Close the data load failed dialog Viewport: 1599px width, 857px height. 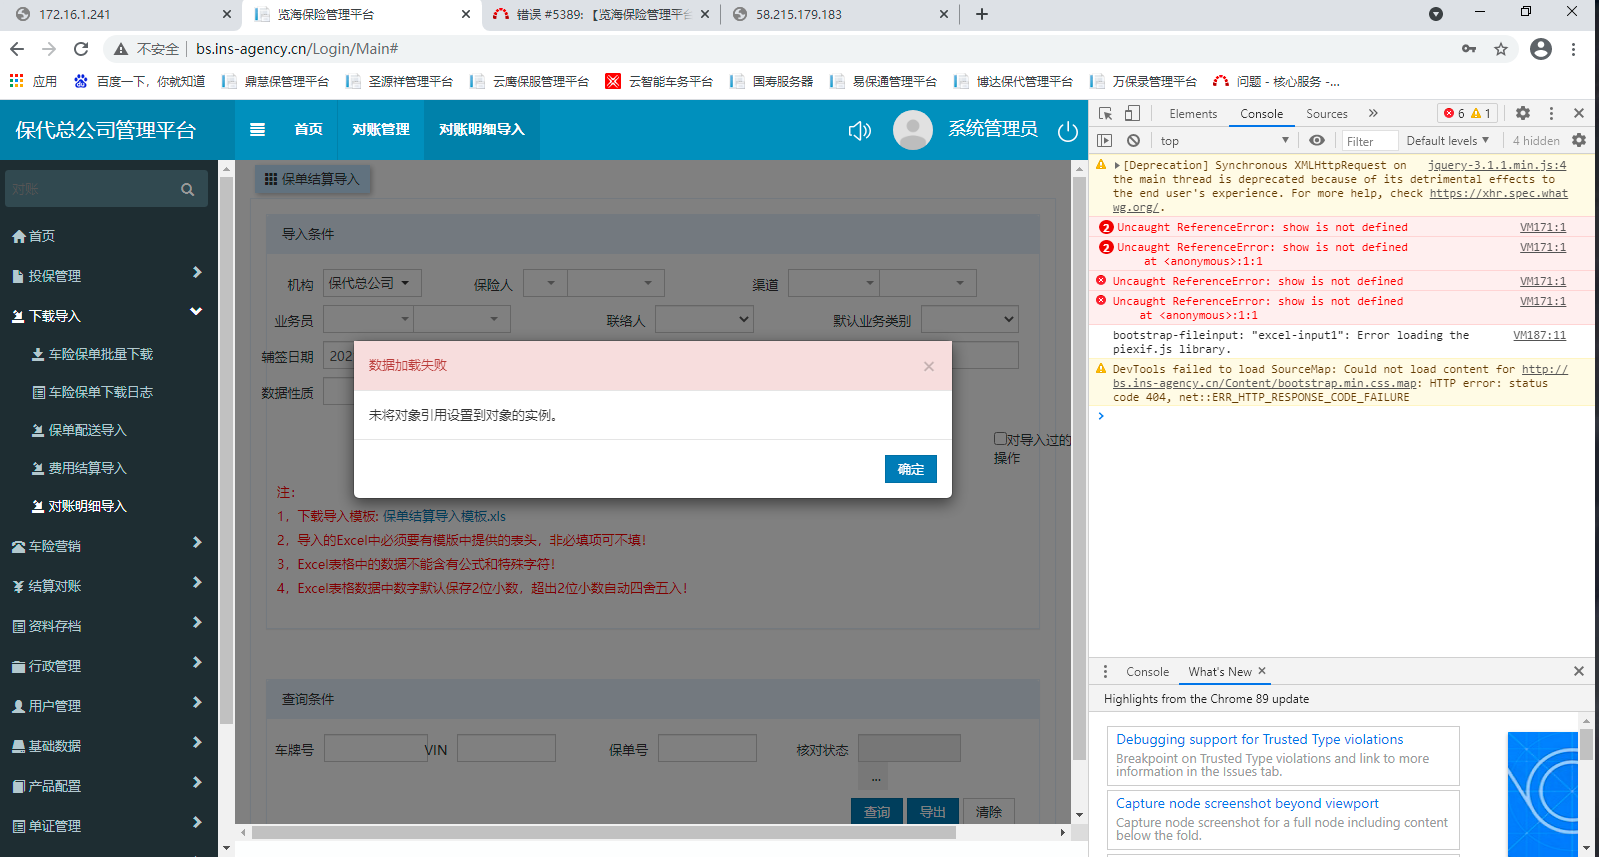[929, 366]
